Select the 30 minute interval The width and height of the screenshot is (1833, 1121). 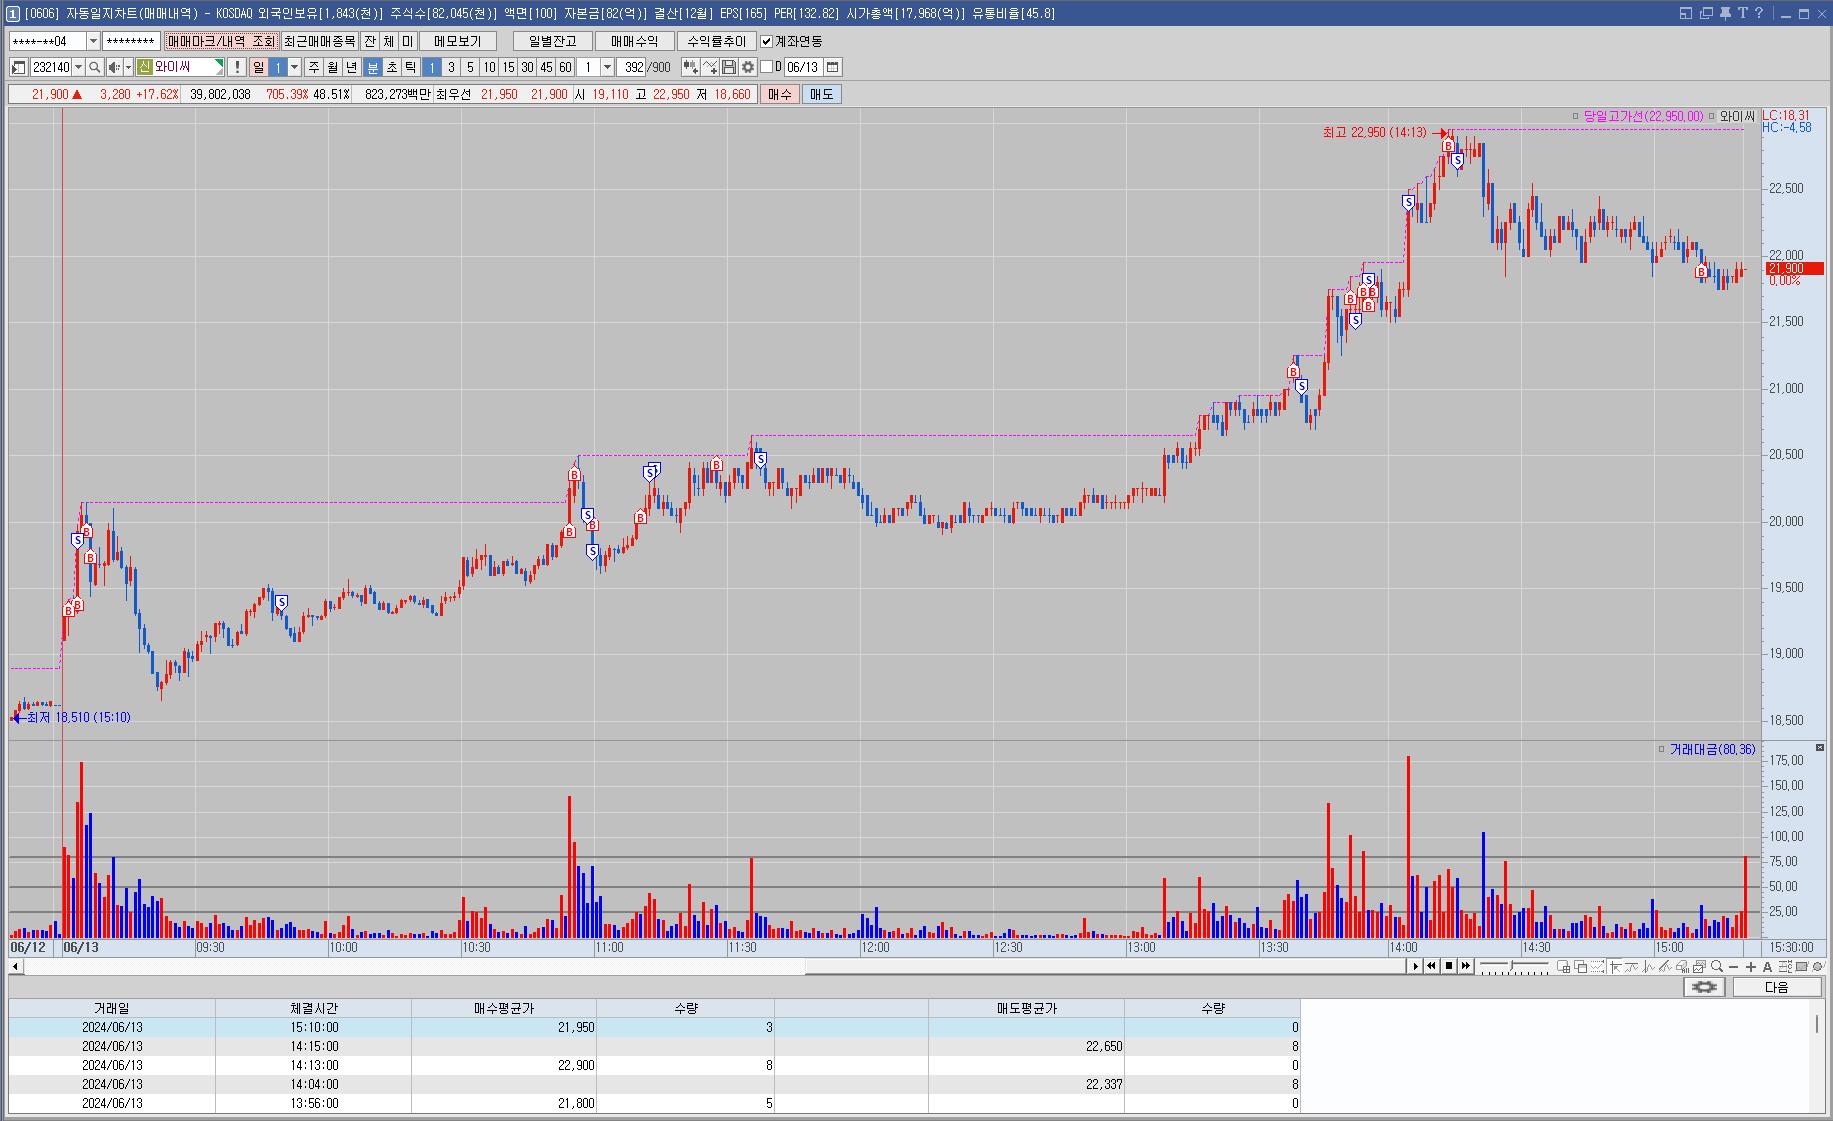[x=527, y=67]
